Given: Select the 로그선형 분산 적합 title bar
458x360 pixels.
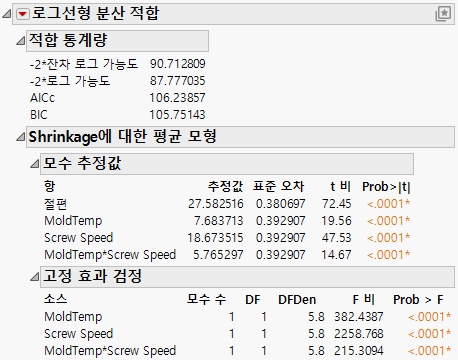Looking at the screenshot, I should [x=233, y=14].
